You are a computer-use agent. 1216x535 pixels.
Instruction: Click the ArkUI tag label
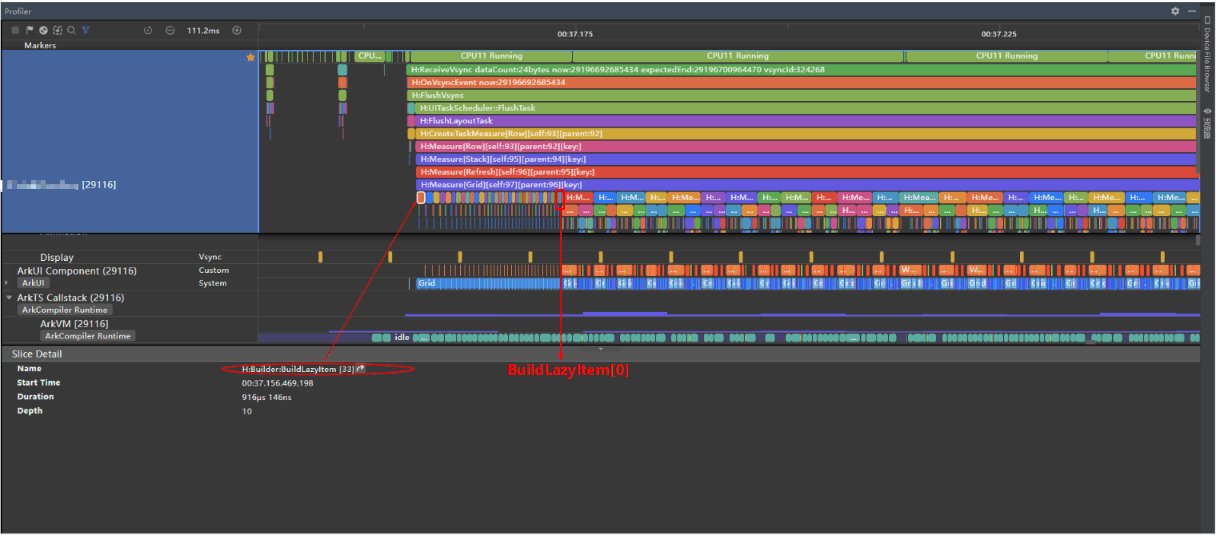[x=33, y=283]
